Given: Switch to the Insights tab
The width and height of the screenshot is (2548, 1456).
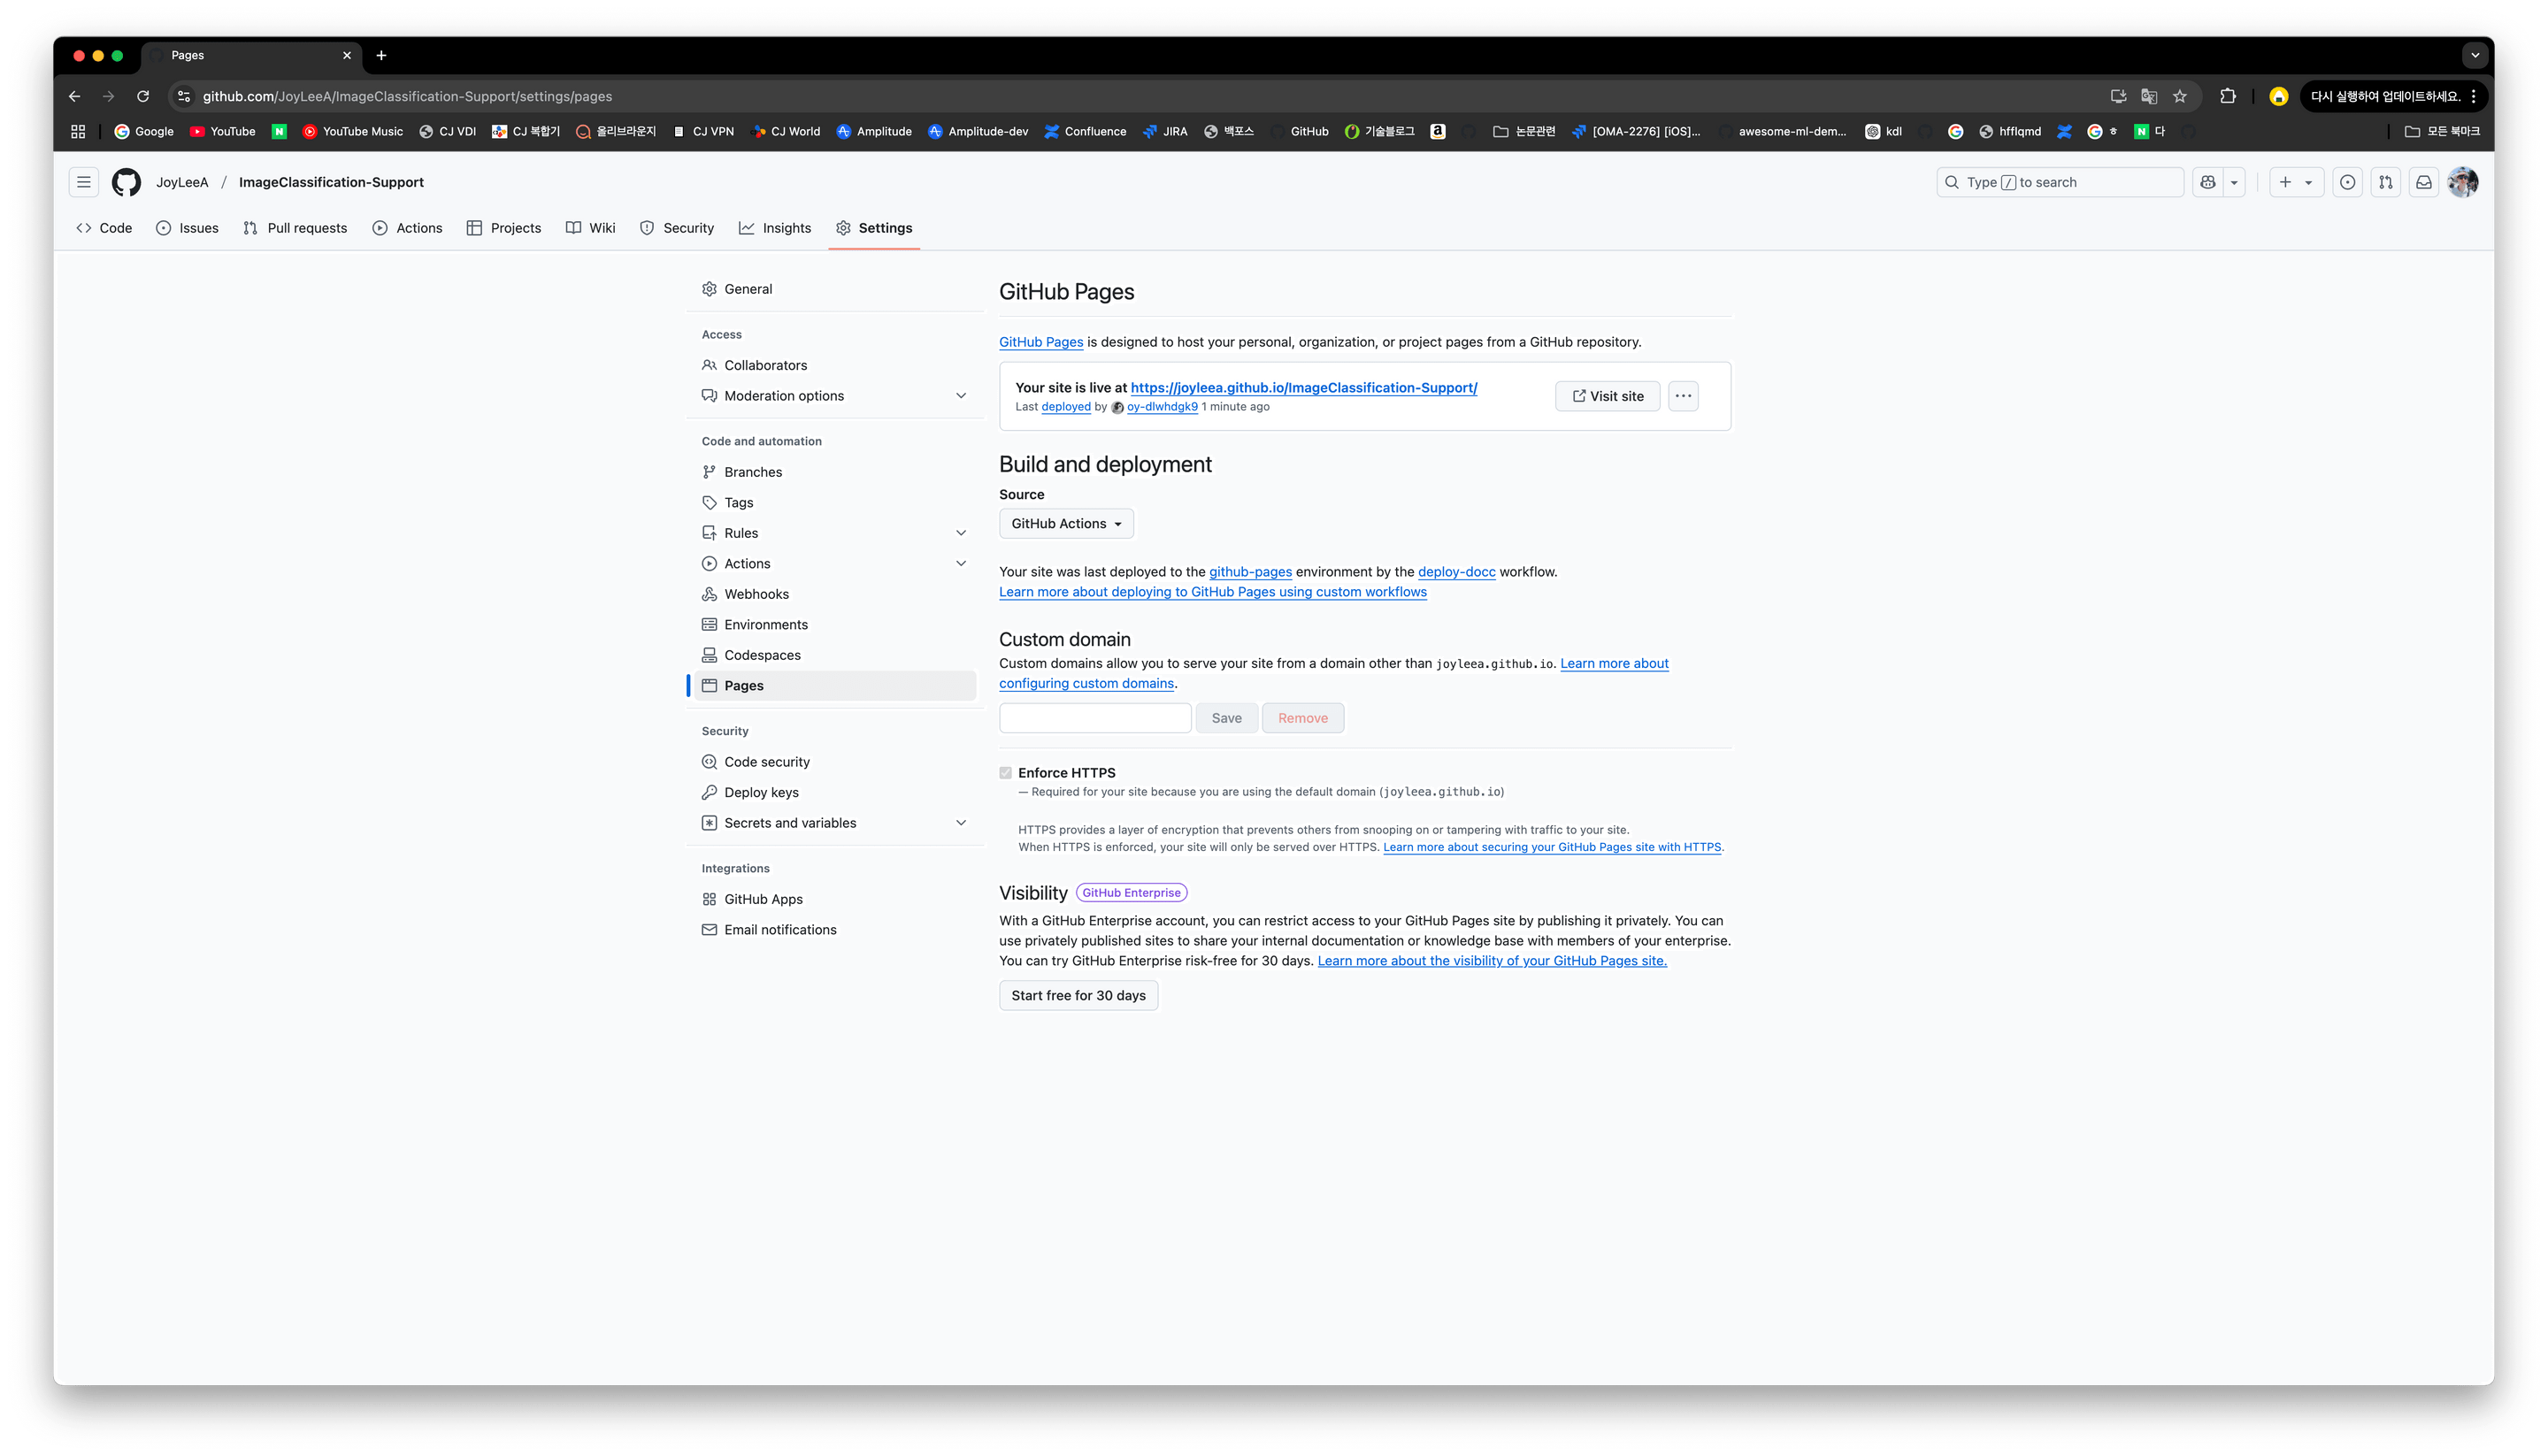Looking at the screenshot, I should point(775,228).
